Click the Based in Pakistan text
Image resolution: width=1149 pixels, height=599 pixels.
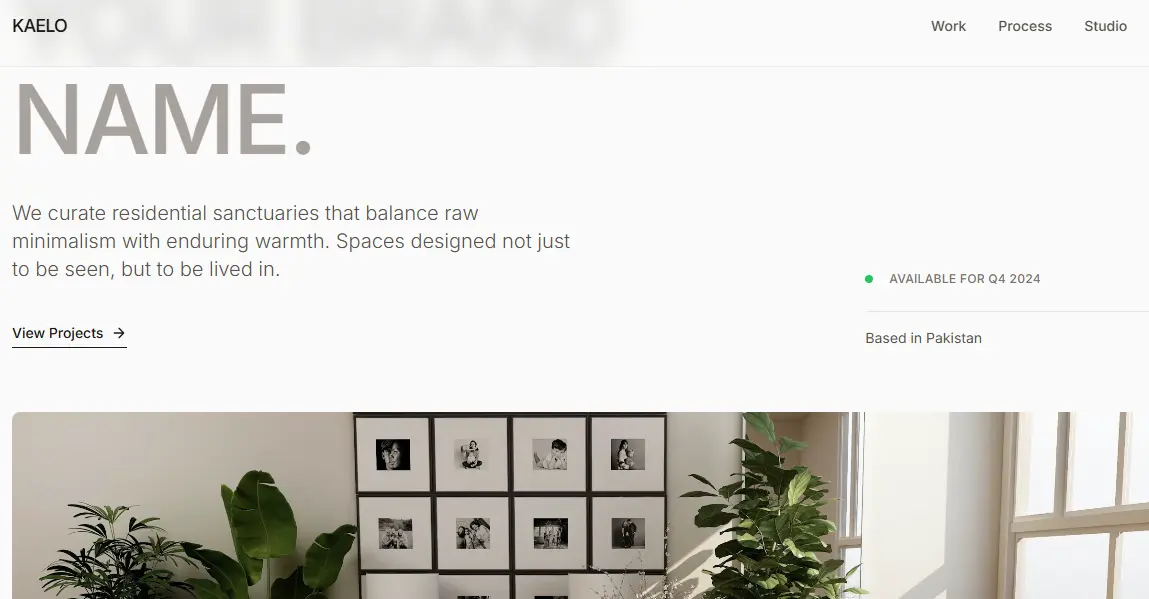pyautogui.click(x=923, y=338)
